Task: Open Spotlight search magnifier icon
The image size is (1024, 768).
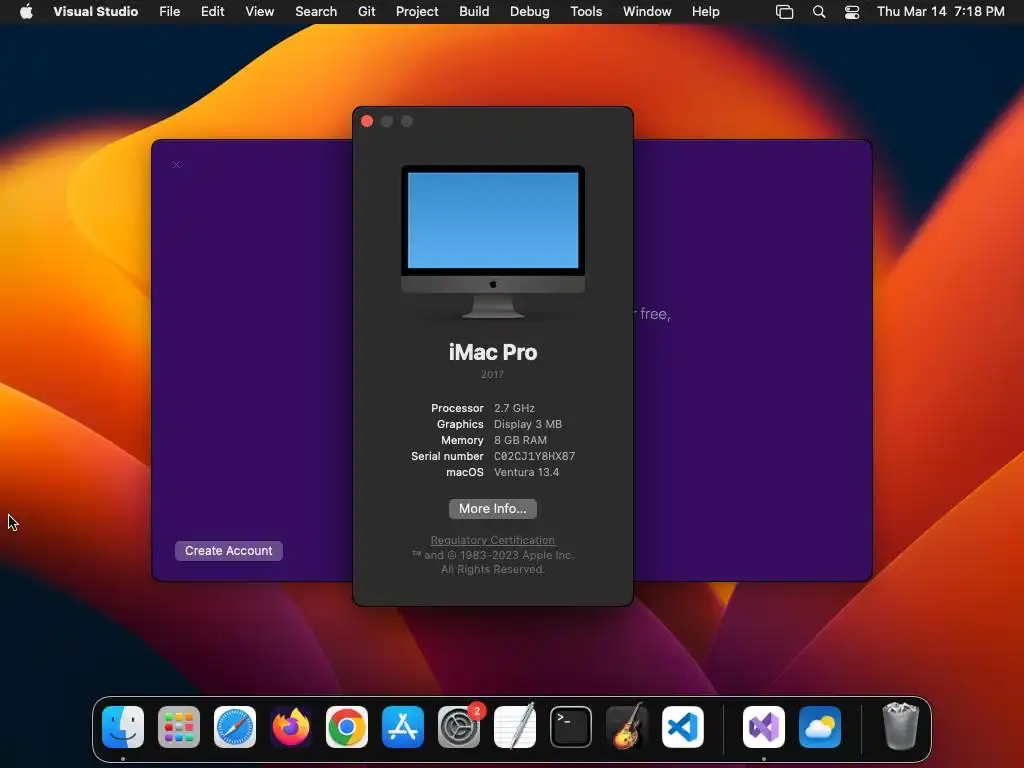Action: click(818, 12)
